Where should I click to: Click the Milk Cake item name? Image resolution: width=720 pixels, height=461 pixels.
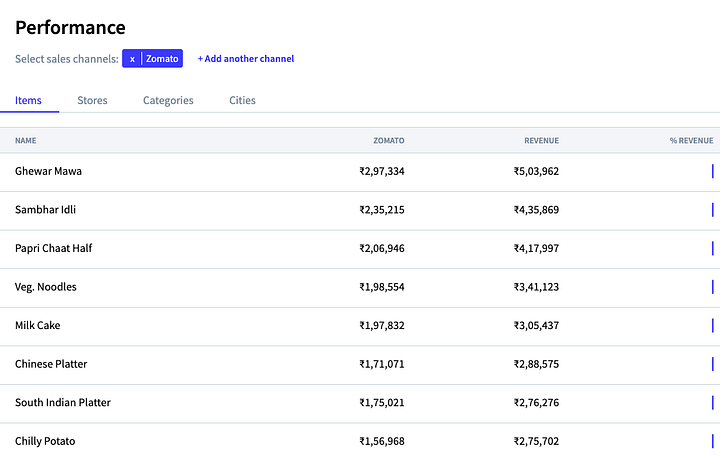point(38,325)
